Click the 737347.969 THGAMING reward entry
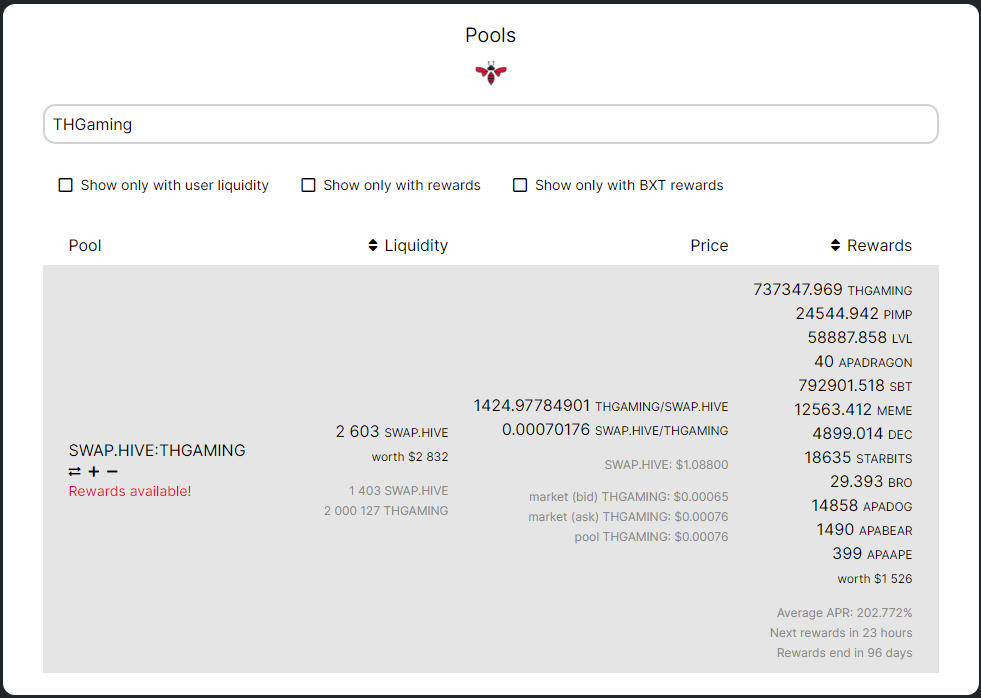This screenshot has height=698, width=981. [x=832, y=290]
